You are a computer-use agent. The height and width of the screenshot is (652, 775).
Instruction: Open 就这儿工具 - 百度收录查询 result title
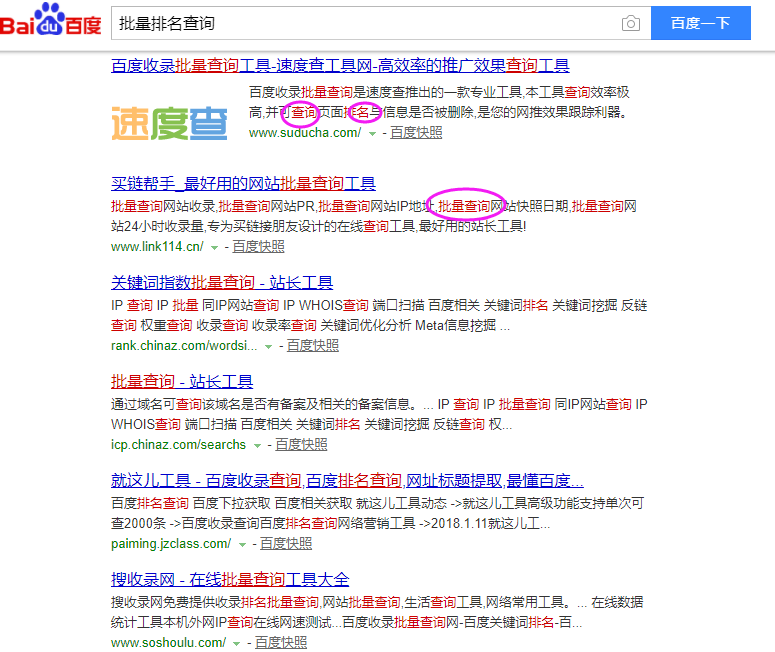coord(347,480)
